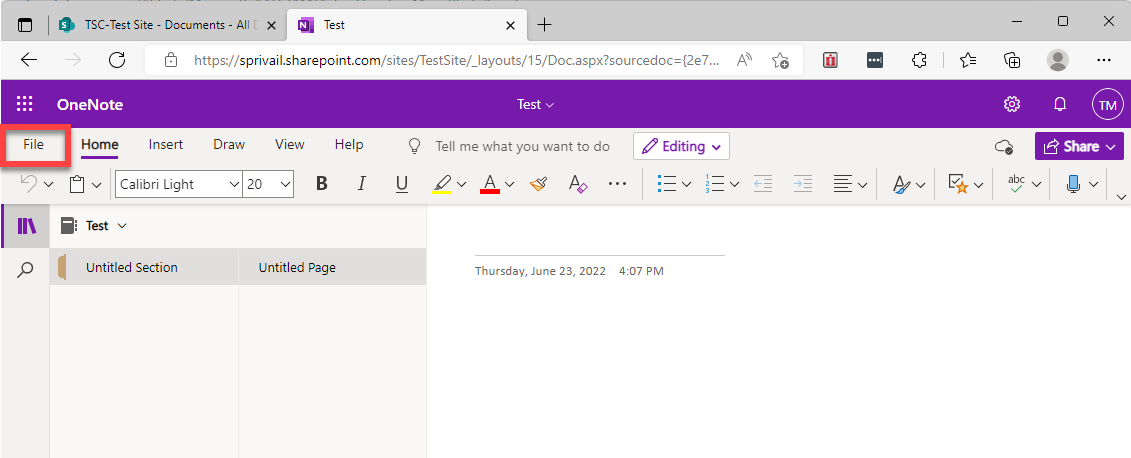Click the Format Painter brush icon

tap(538, 184)
